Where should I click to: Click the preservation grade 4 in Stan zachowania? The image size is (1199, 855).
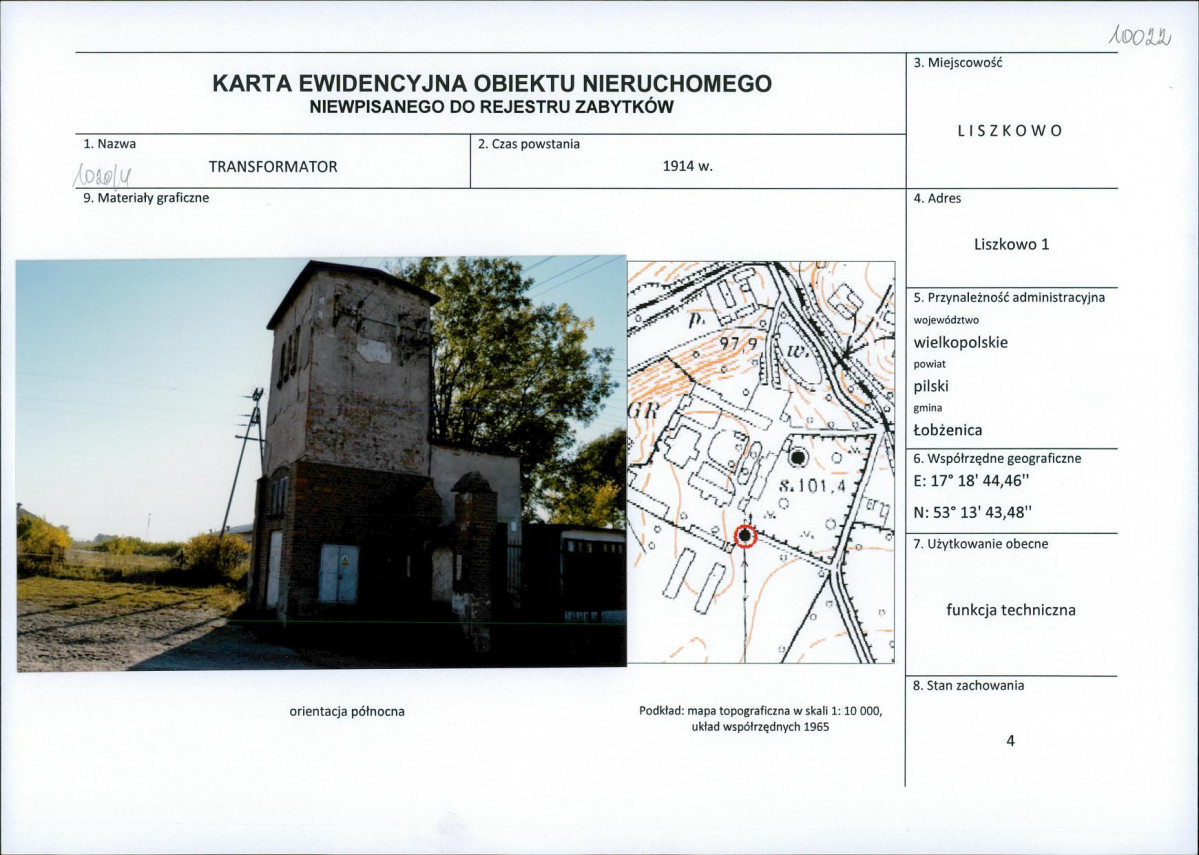pyautogui.click(x=1010, y=740)
